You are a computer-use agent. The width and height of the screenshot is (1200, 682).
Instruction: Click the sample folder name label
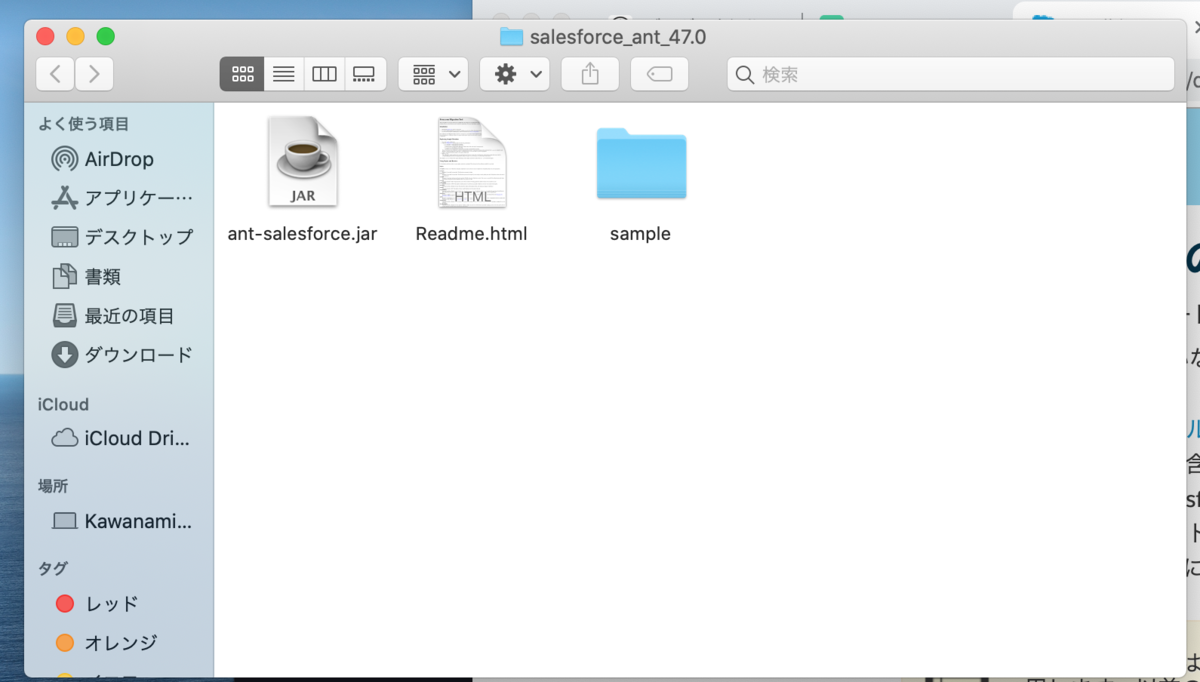click(640, 234)
